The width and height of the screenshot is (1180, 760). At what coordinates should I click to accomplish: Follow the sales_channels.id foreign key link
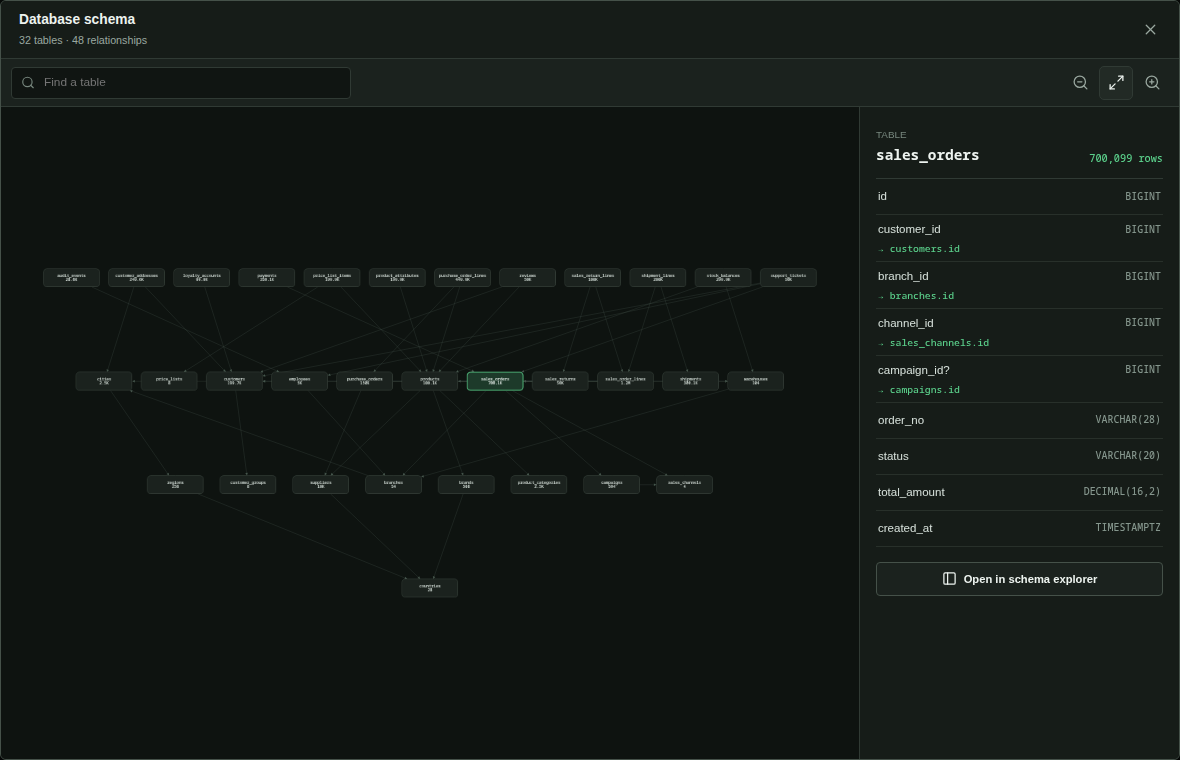point(939,343)
